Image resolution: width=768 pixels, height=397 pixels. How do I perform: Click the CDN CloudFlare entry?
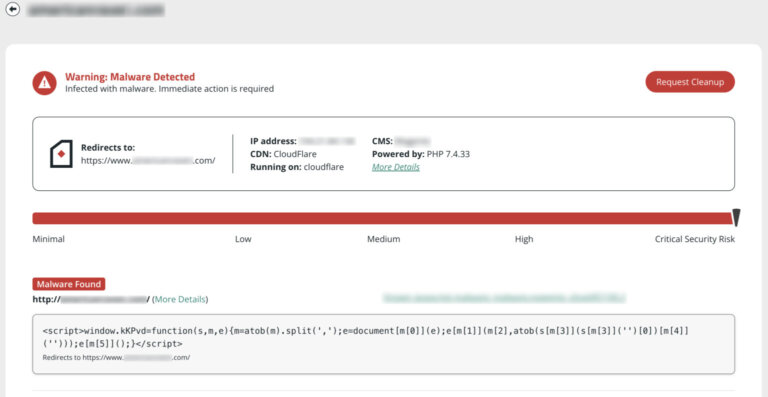tap(283, 154)
